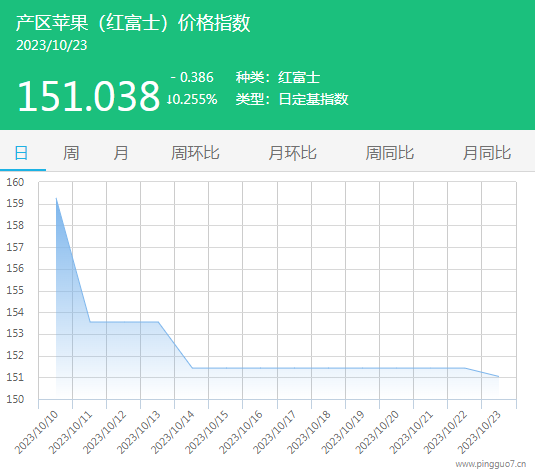Click chart data point at 2023/10/11
Viewport: 535px width, 475px height.
(90, 321)
